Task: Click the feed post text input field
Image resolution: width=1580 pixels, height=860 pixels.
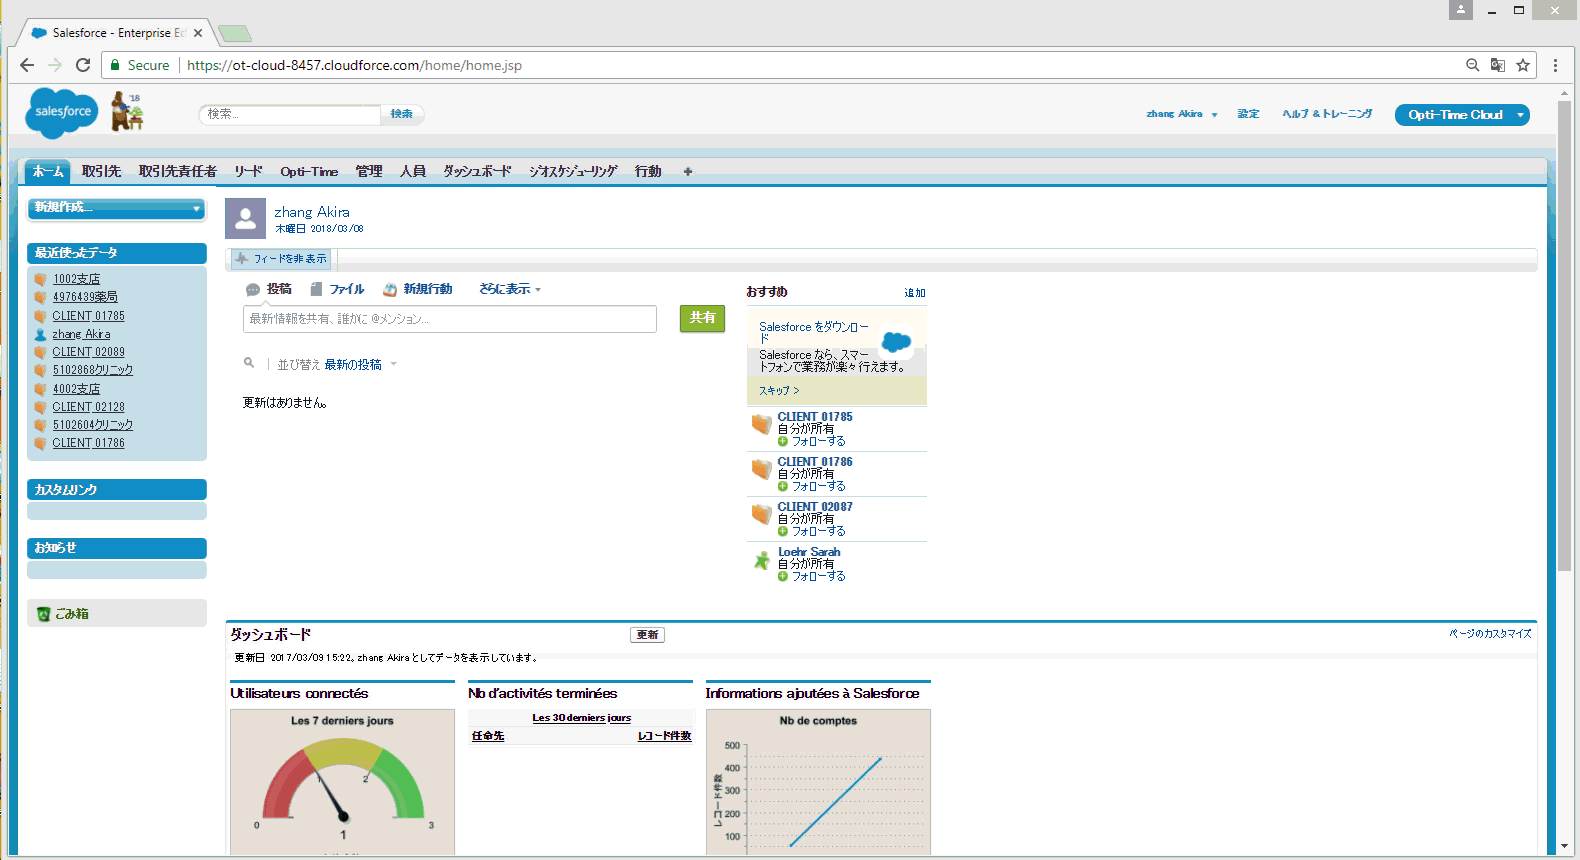Action: [x=449, y=319]
